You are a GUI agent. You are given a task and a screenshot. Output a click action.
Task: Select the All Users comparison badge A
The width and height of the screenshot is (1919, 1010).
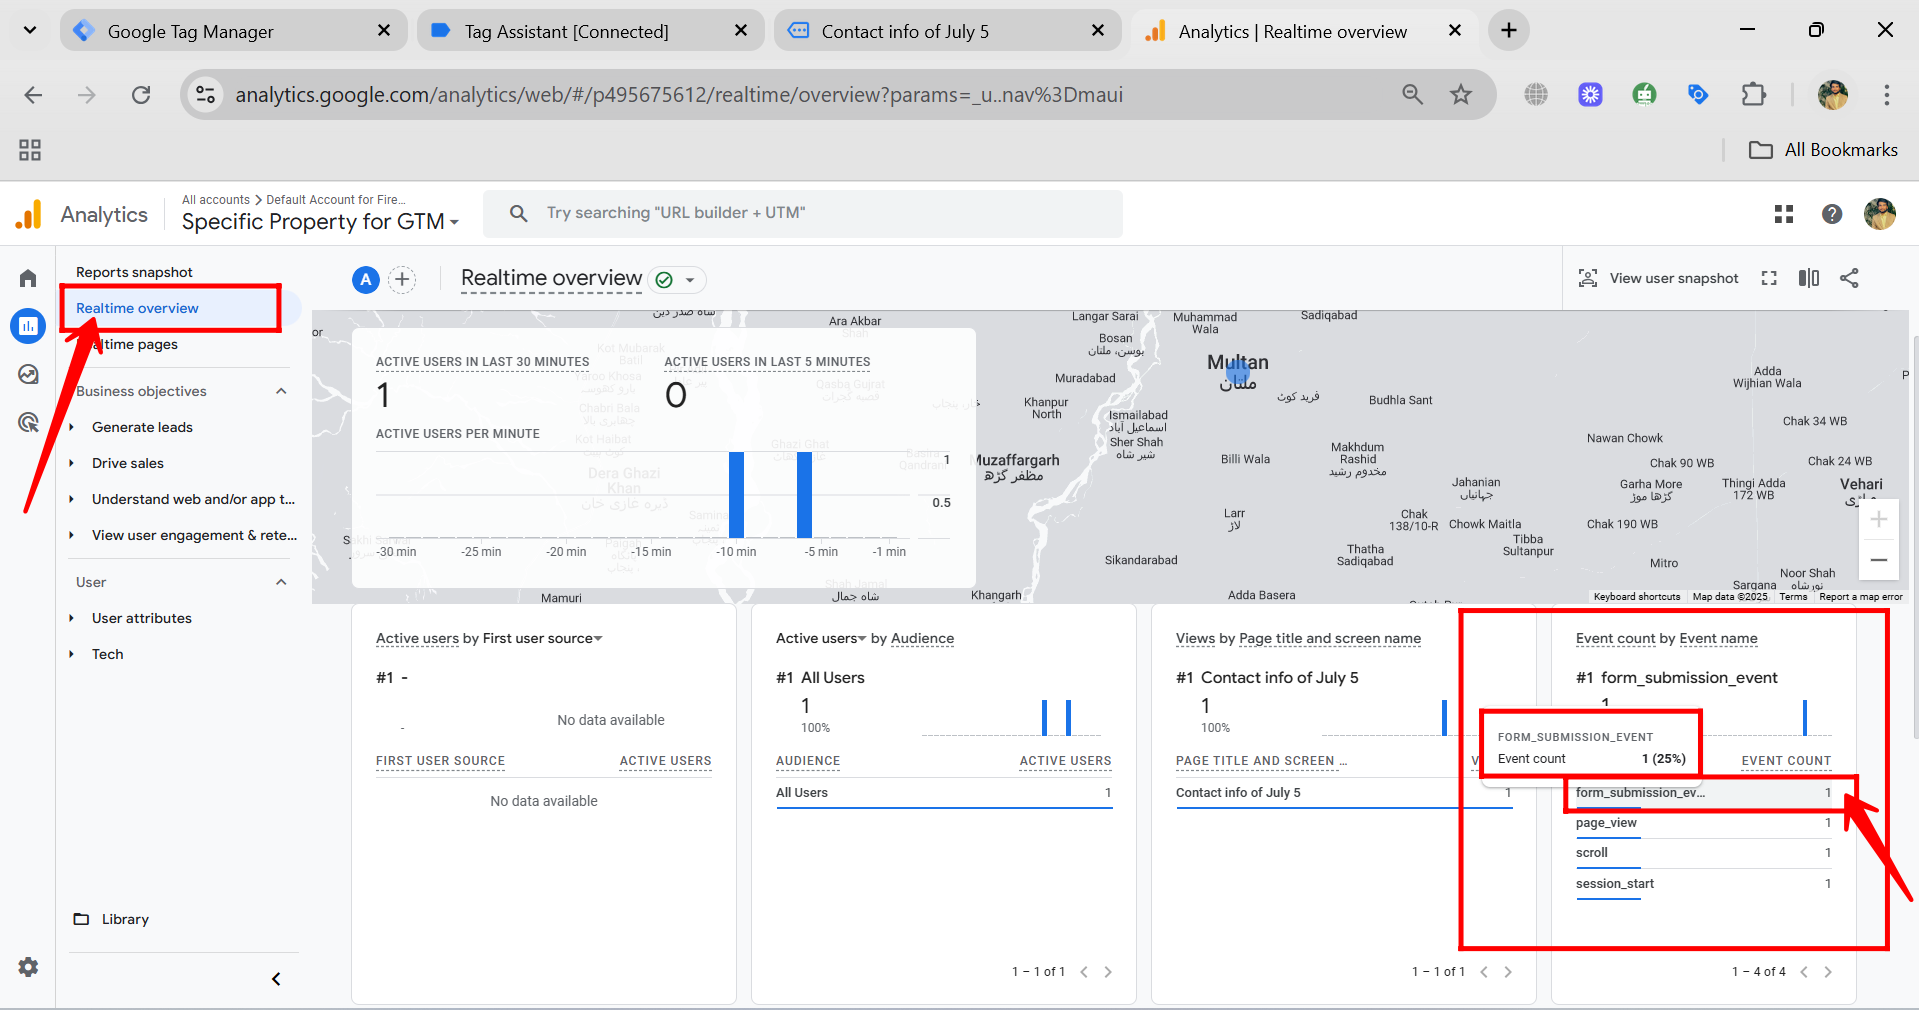(x=366, y=280)
